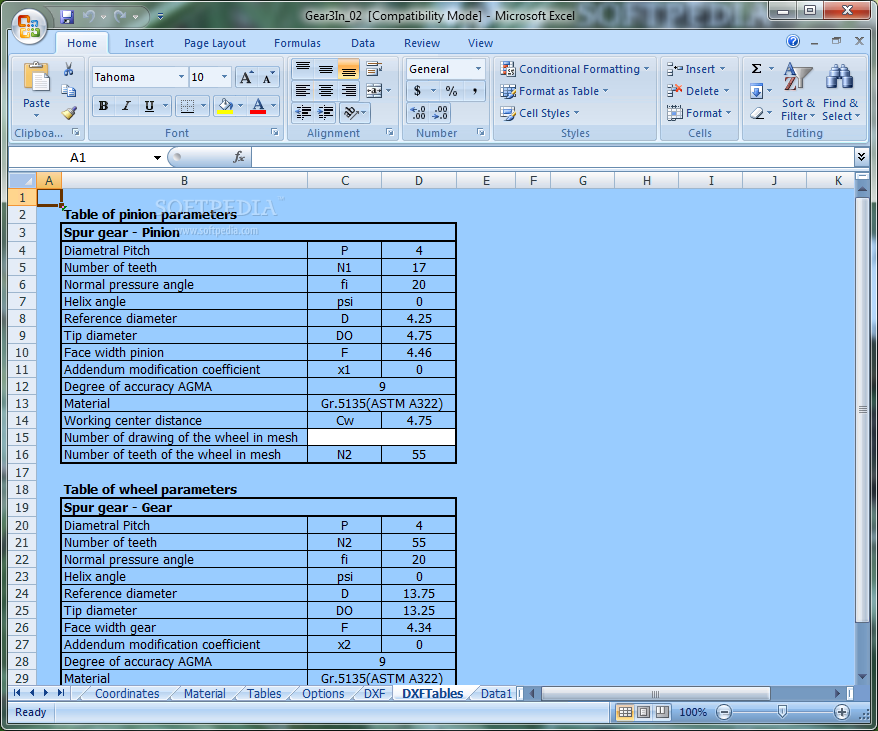Click the Insert Function fx icon

(239, 157)
